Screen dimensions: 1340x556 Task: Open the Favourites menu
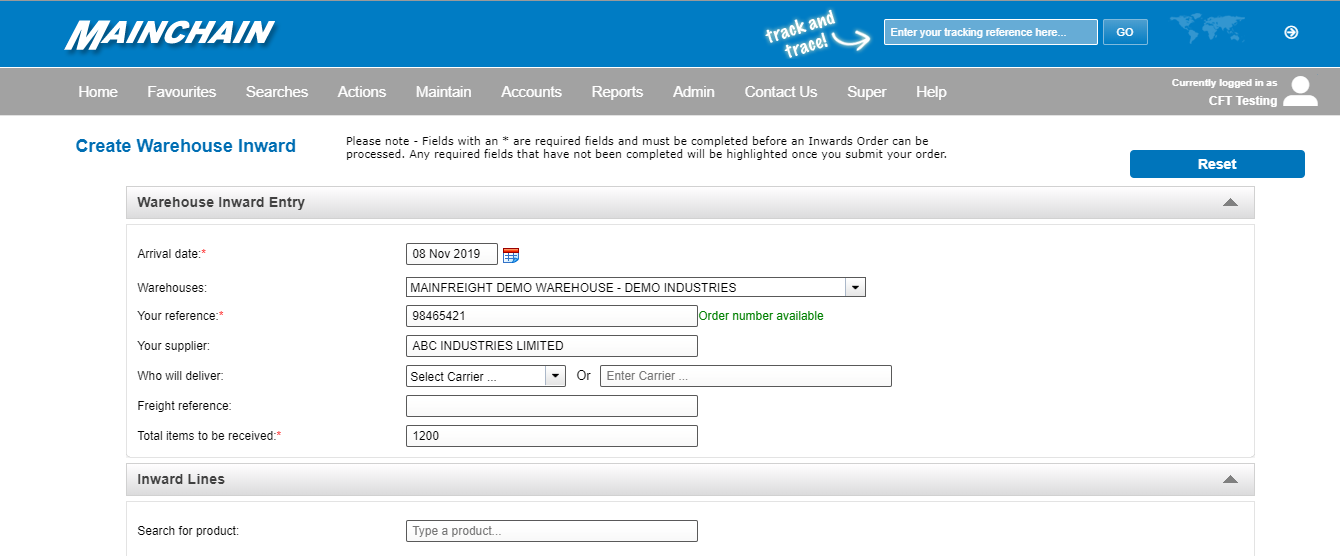pyautogui.click(x=181, y=92)
